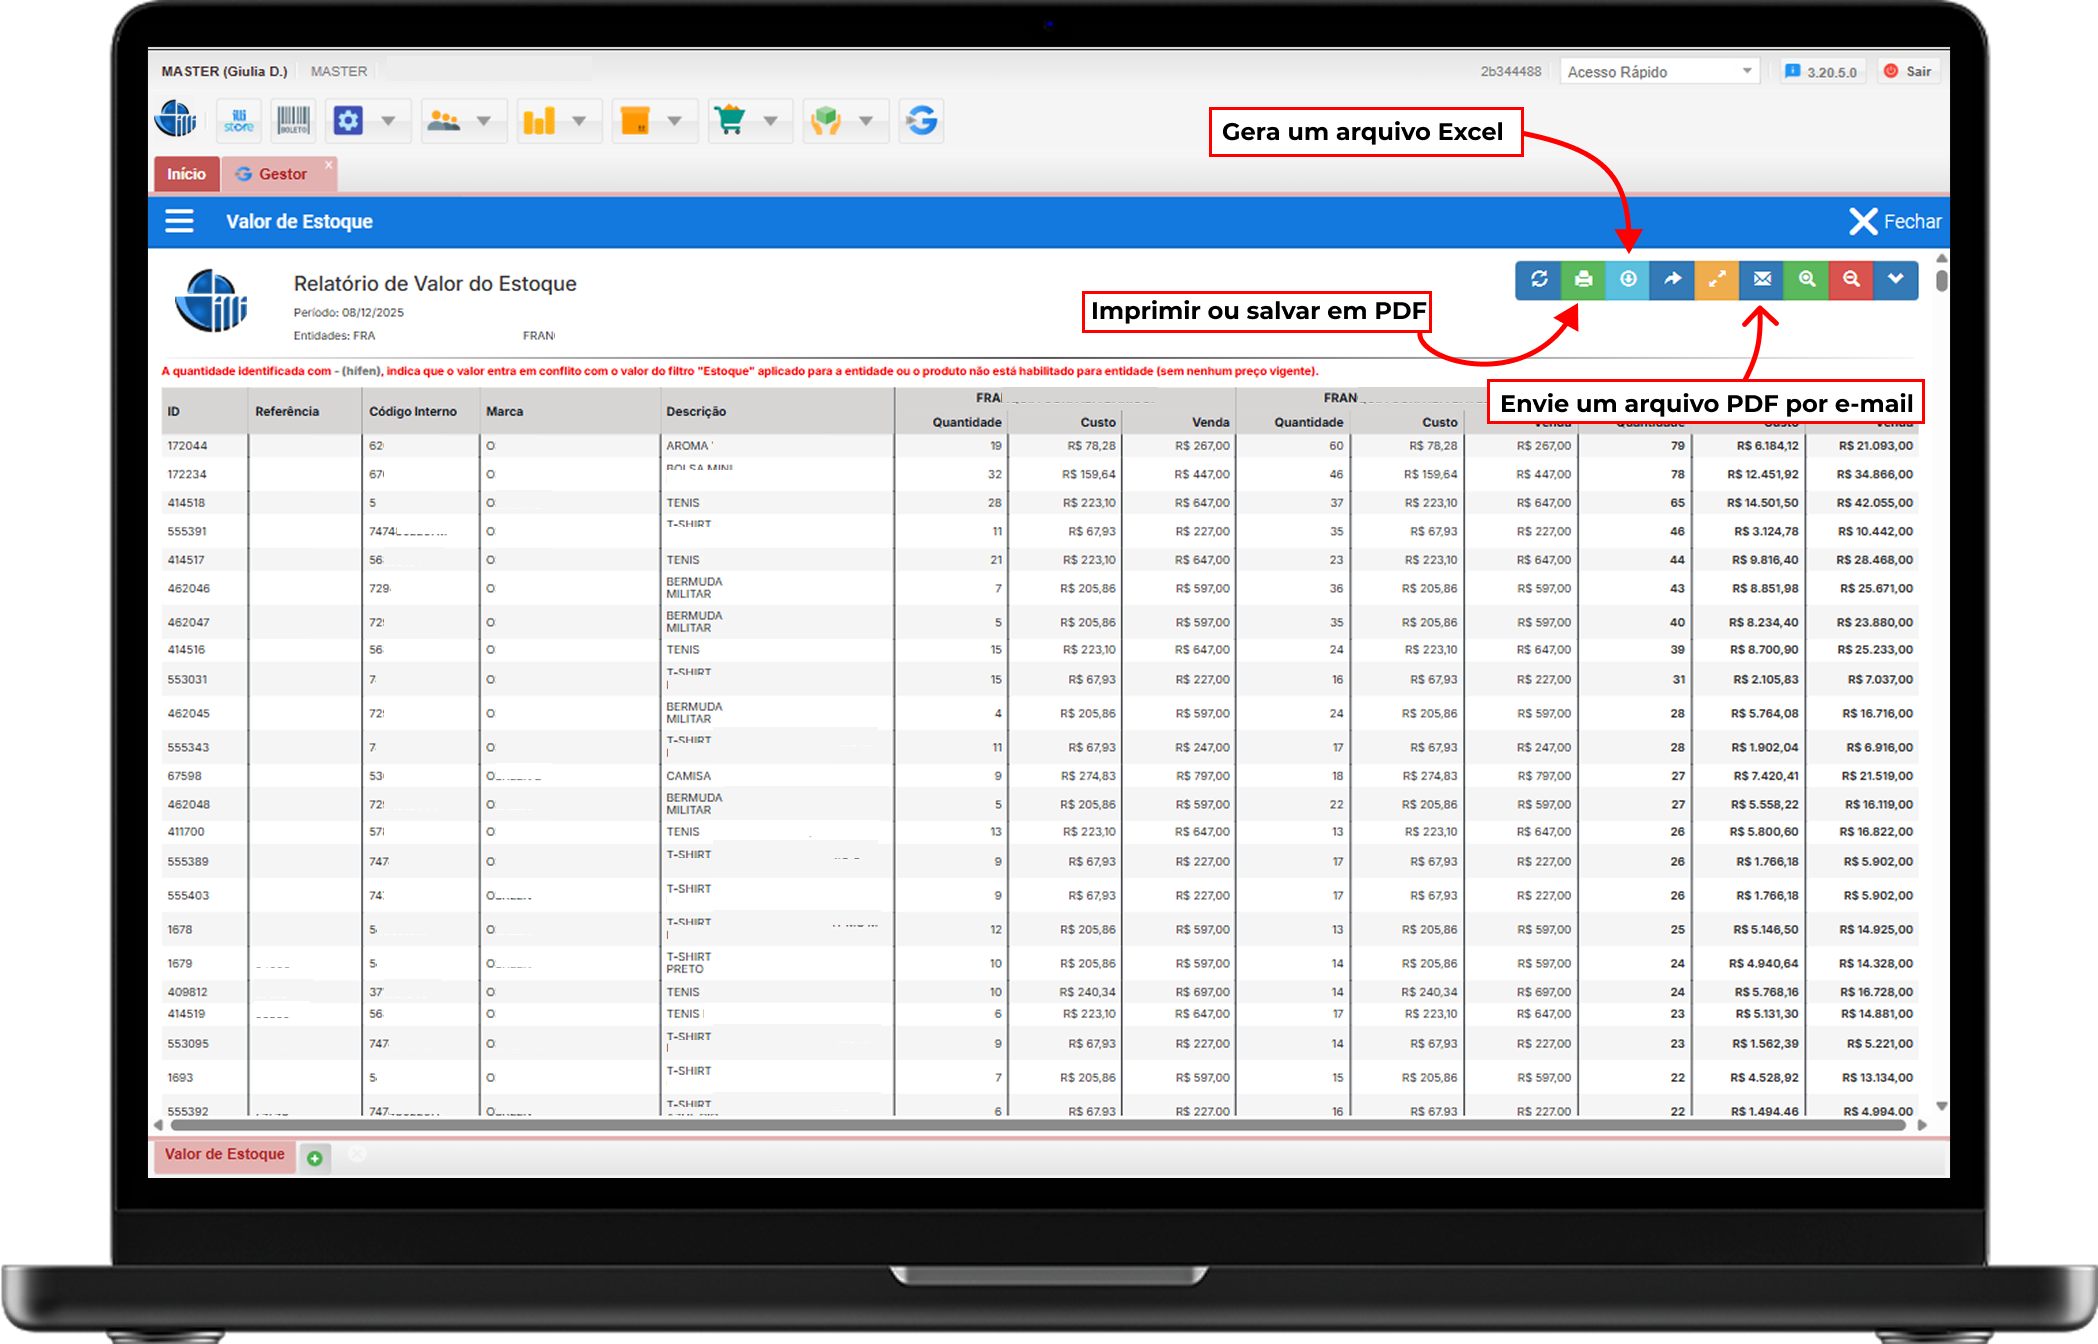Open the hamburger menu in Valor de Estoque
This screenshot has height=1344, width=2098.
[x=179, y=221]
